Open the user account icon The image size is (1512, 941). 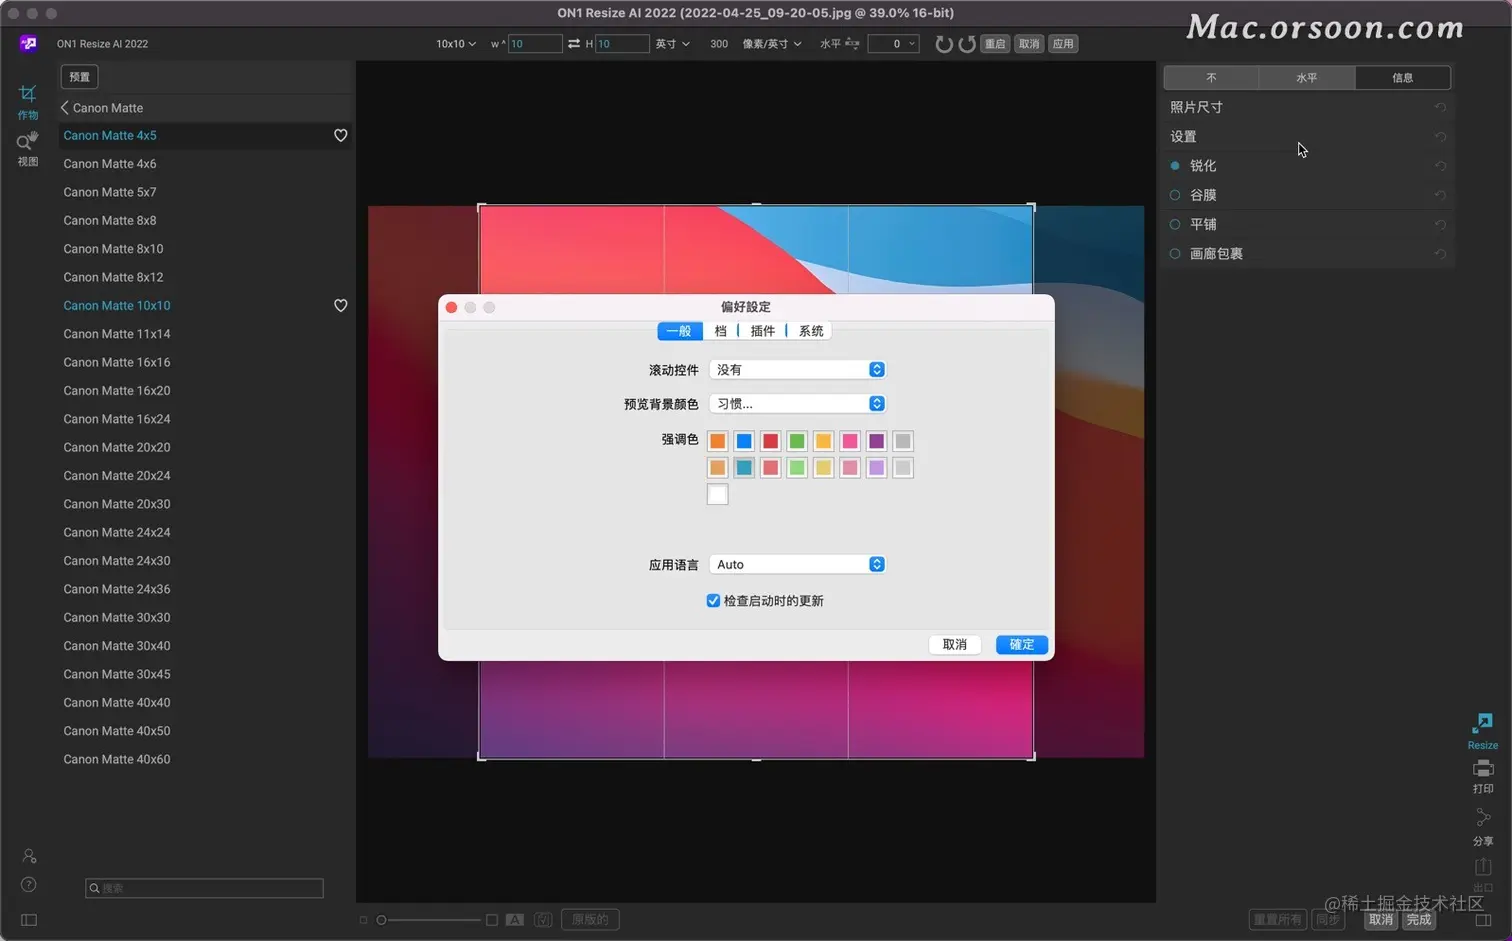tap(29, 856)
